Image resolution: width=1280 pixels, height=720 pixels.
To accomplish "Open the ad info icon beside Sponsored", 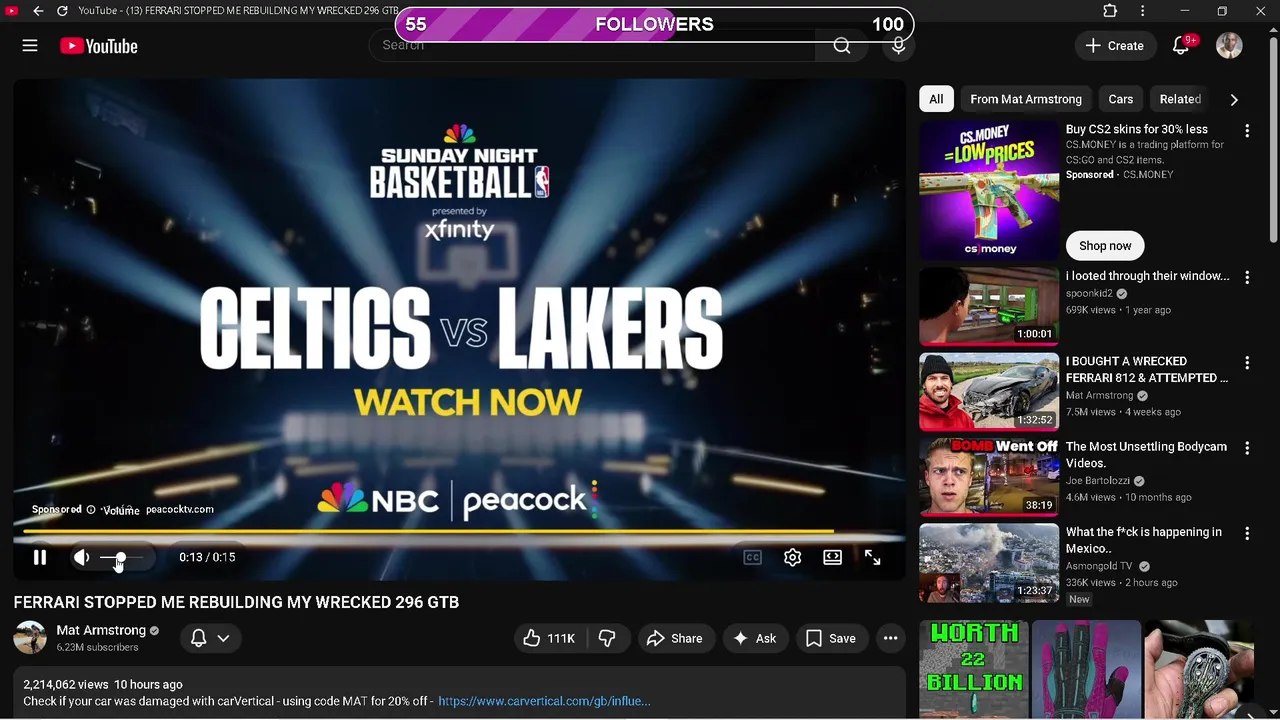I will click(x=90, y=509).
